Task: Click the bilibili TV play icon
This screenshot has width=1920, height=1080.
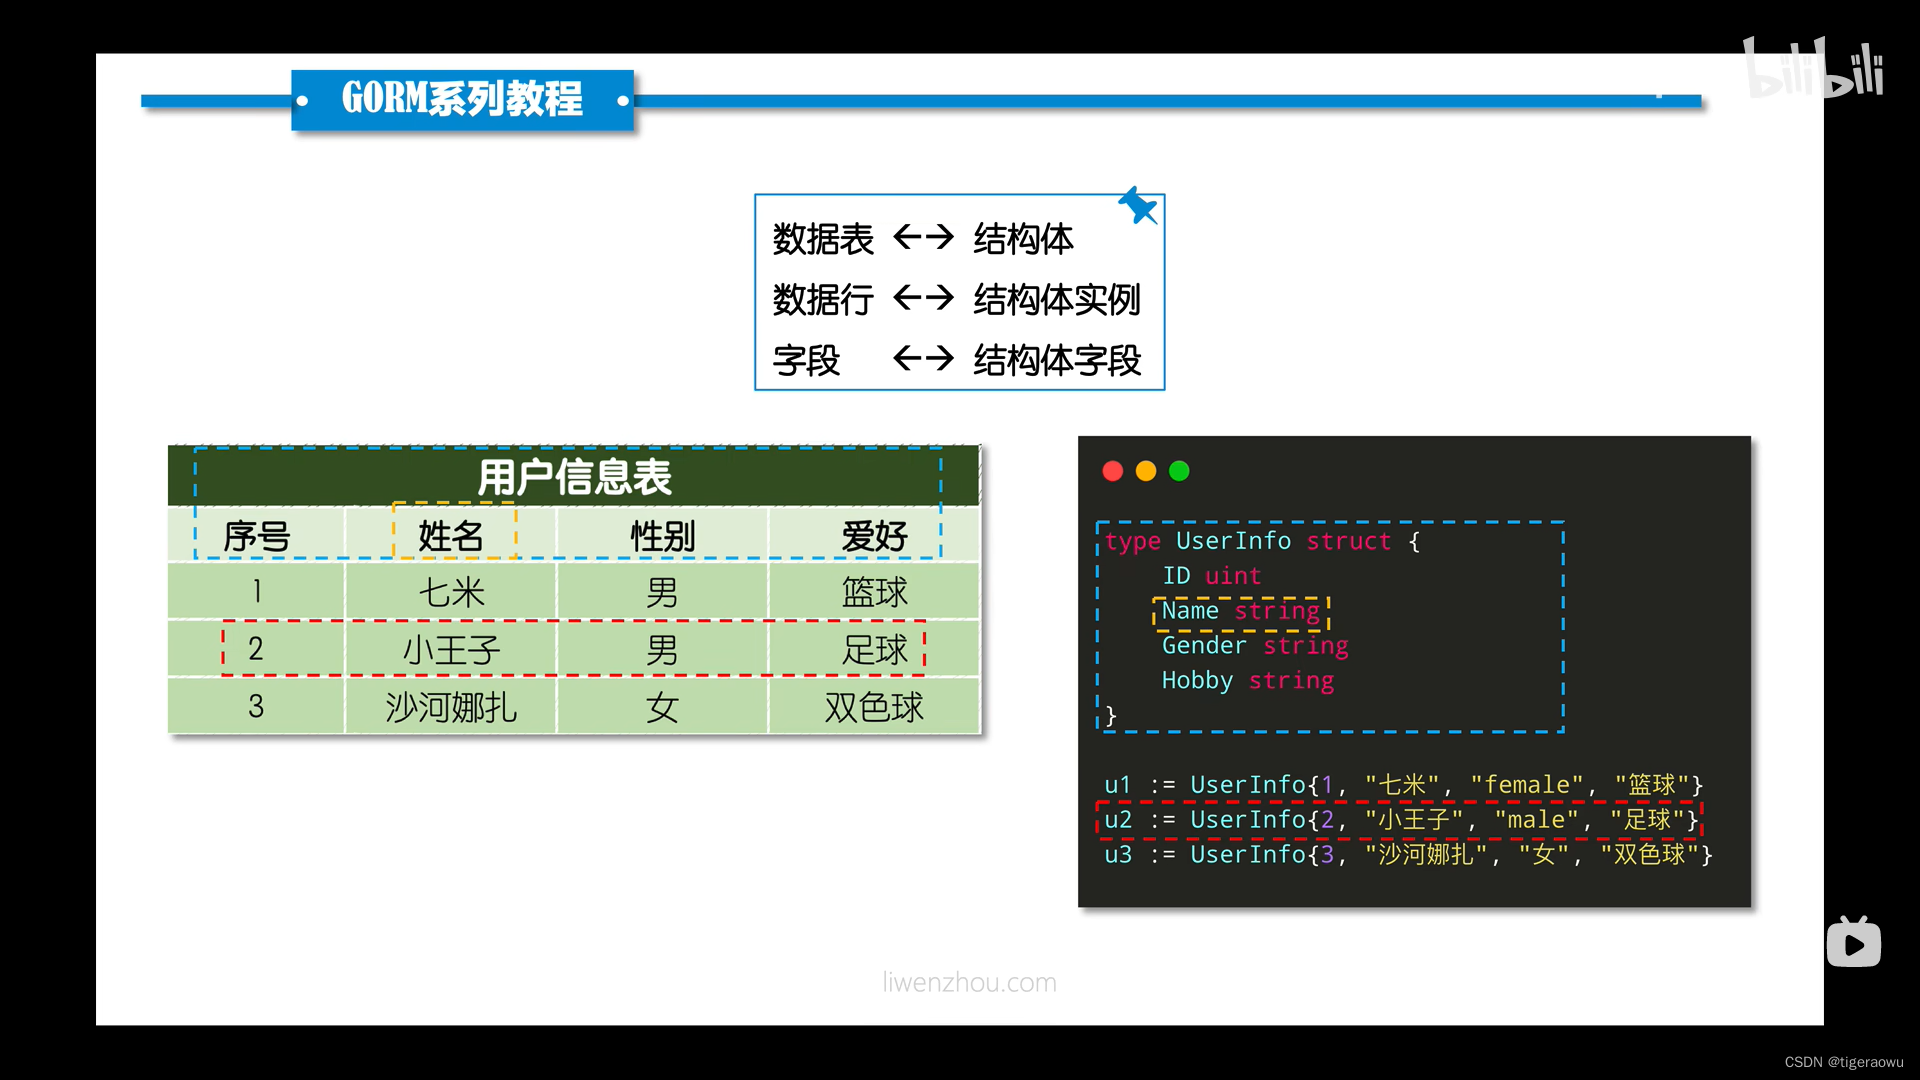Action: [1854, 942]
